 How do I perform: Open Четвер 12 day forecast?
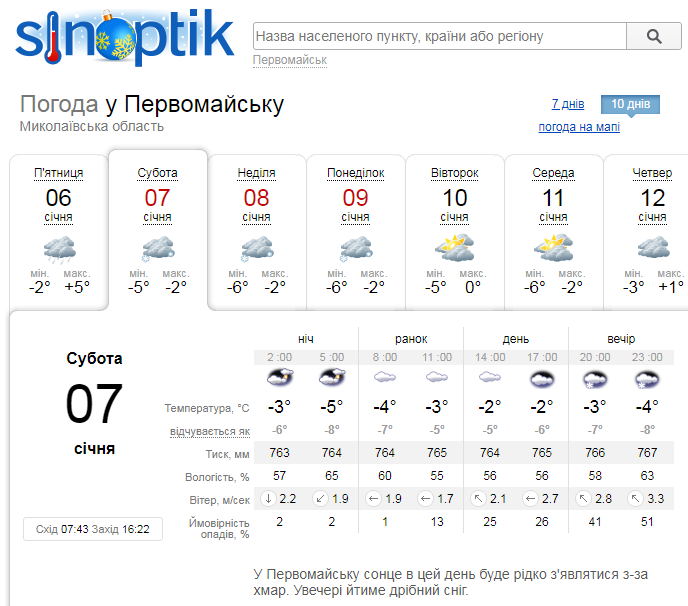(x=652, y=173)
